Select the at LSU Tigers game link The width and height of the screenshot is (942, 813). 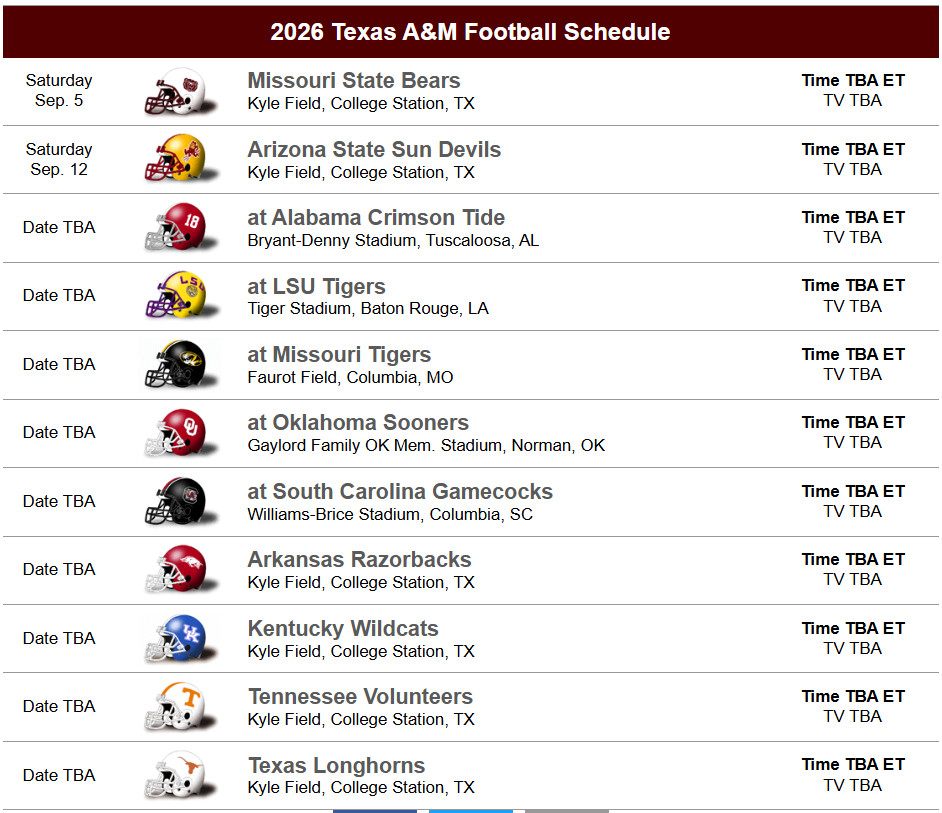[x=316, y=286]
